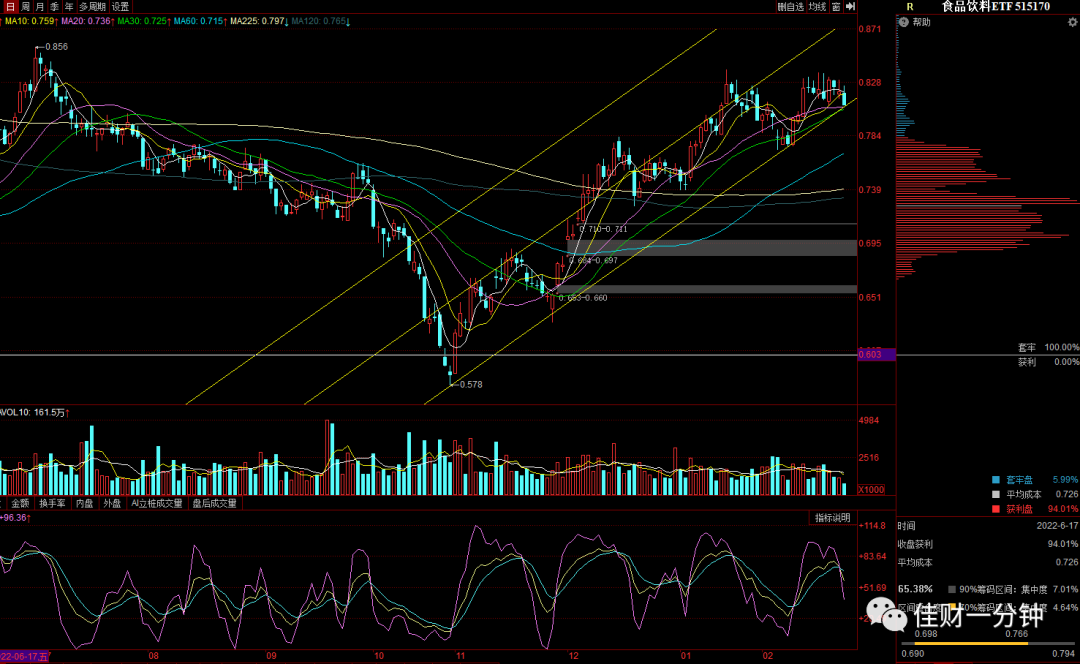This screenshot has width=1080, height=664.
Task: Select the 换手率 turnover tab
Action: pos(52,504)
